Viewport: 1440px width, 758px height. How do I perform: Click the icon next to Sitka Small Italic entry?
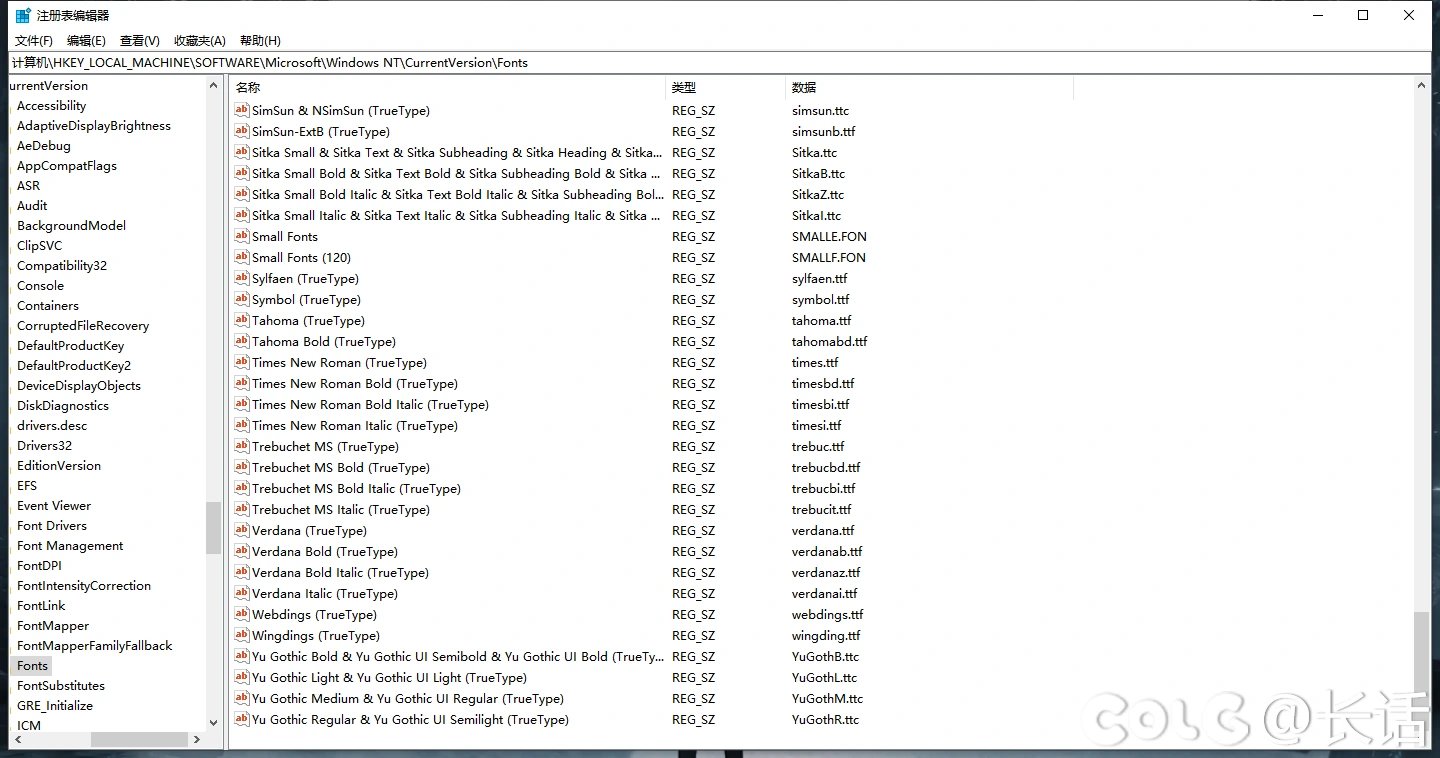[241, 215]
